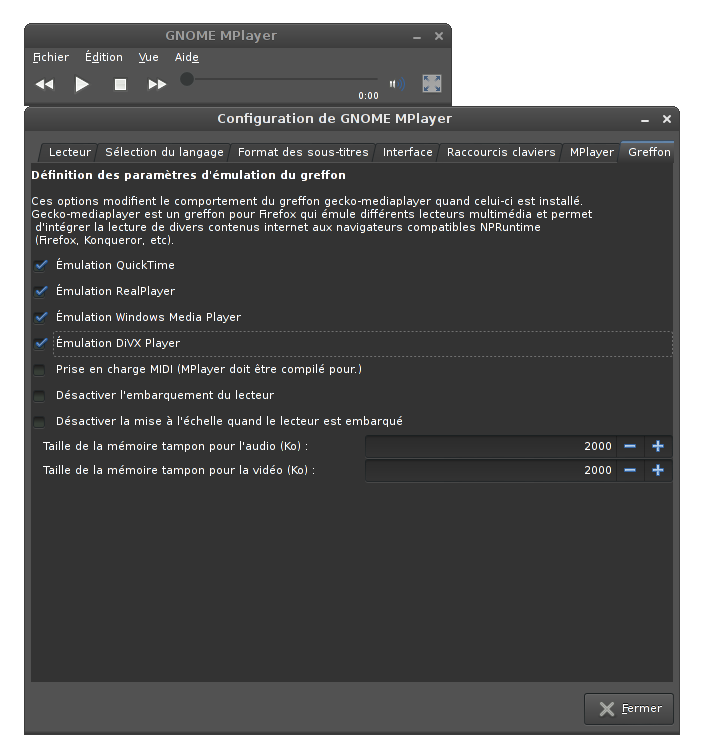Decrease video buffer size with minus button
This screenshot has width=708, height=745.
(x=630, y=470)
